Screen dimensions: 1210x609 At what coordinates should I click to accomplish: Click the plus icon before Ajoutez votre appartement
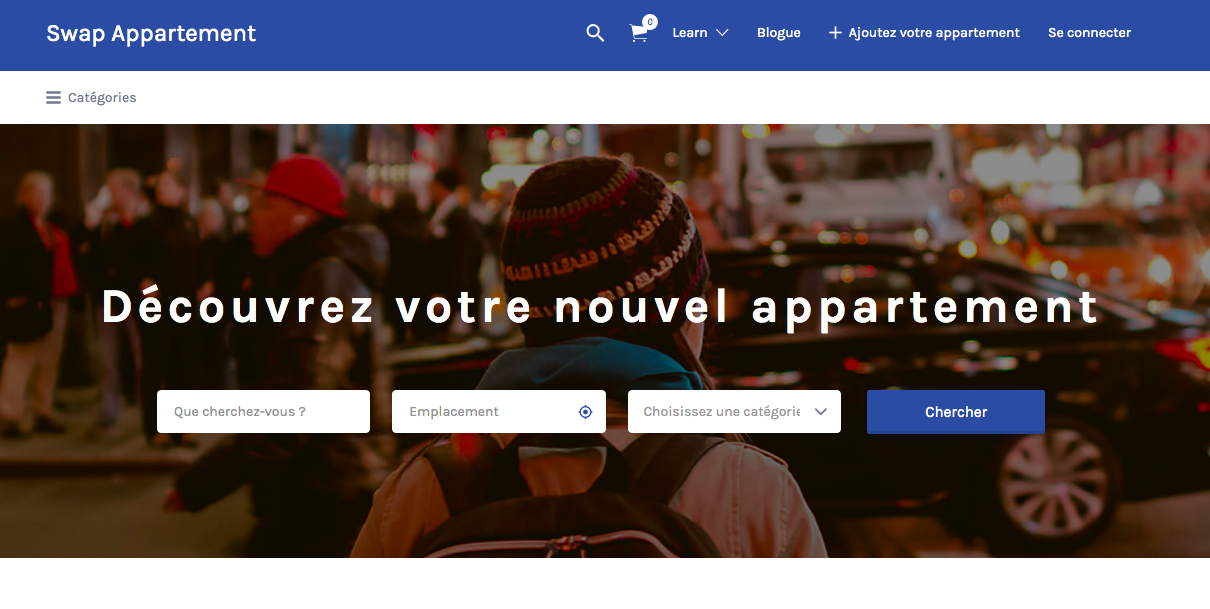[x=835, y=33]
